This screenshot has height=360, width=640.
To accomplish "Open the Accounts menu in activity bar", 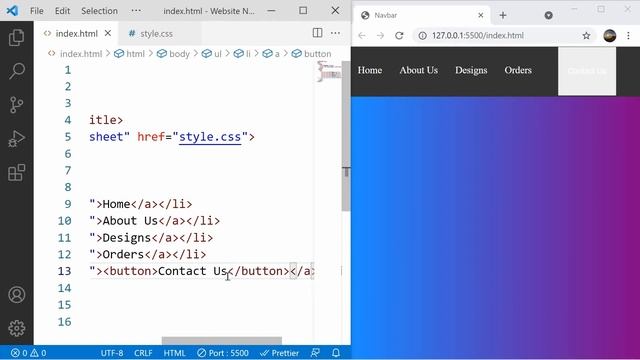I will click(x=17, y=295).
